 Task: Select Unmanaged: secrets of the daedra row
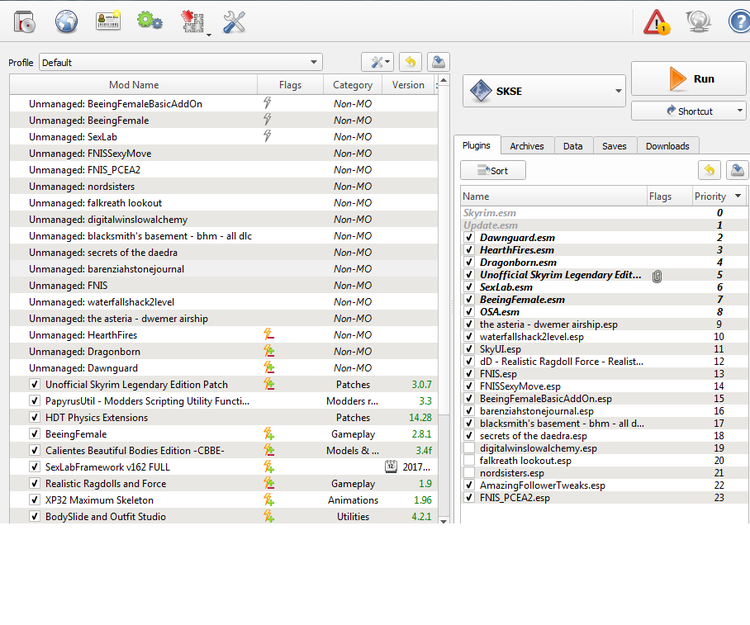224,252
